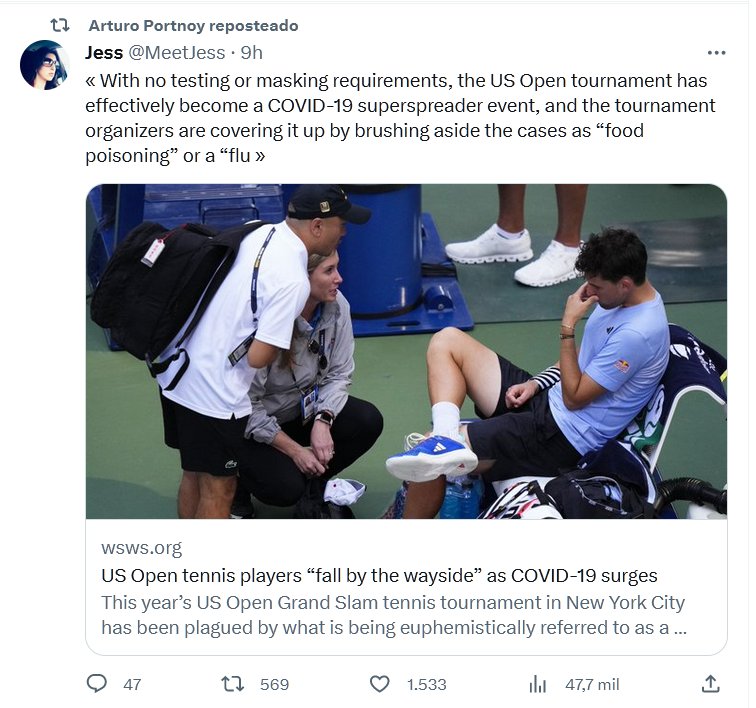Click the 47,7 mil views count
Image resolution: width=756 pixels, height=708 pixels.
(592, 685)
